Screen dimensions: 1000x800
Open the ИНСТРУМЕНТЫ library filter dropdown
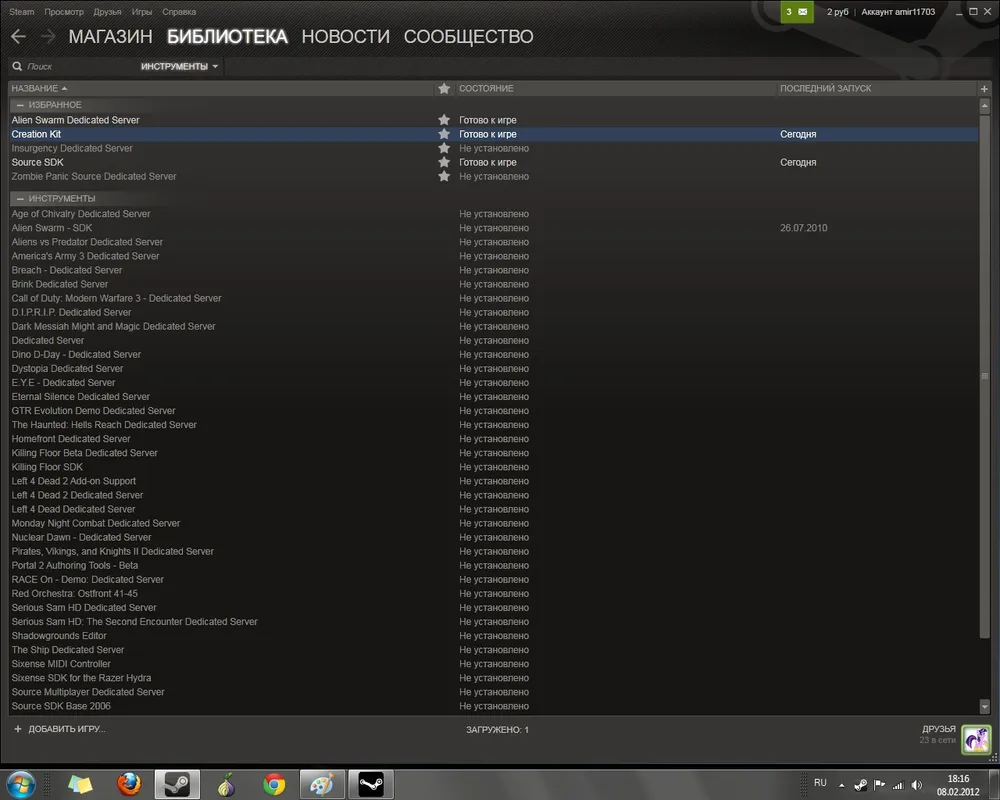(x=180, y=67)
